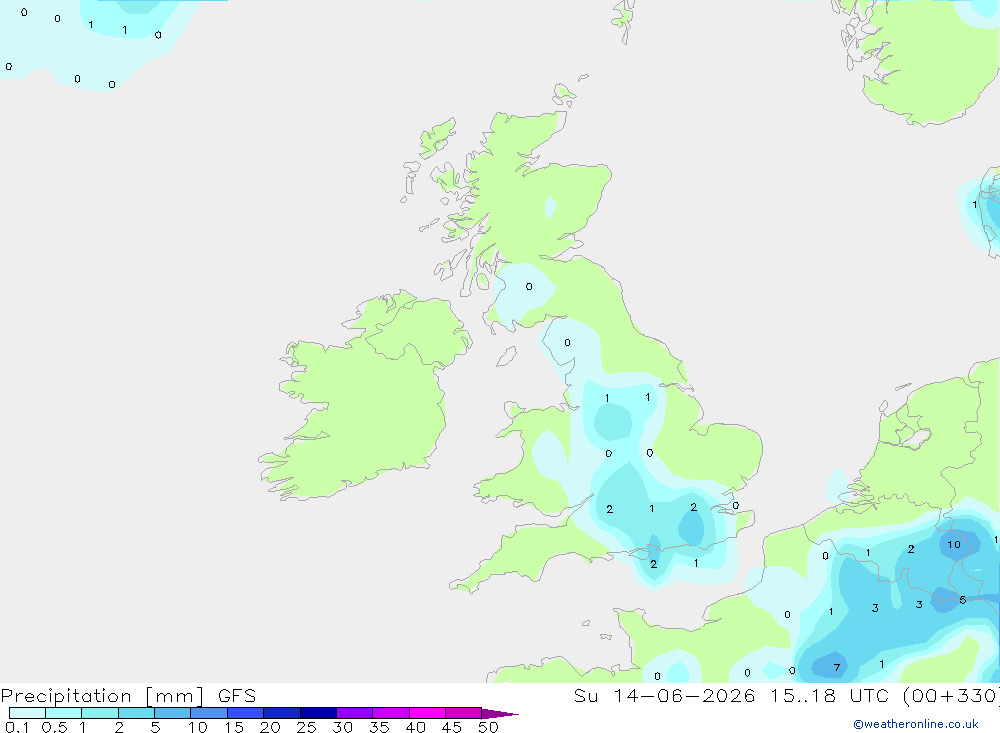Click the '45' legend scale label

(452, 727)
